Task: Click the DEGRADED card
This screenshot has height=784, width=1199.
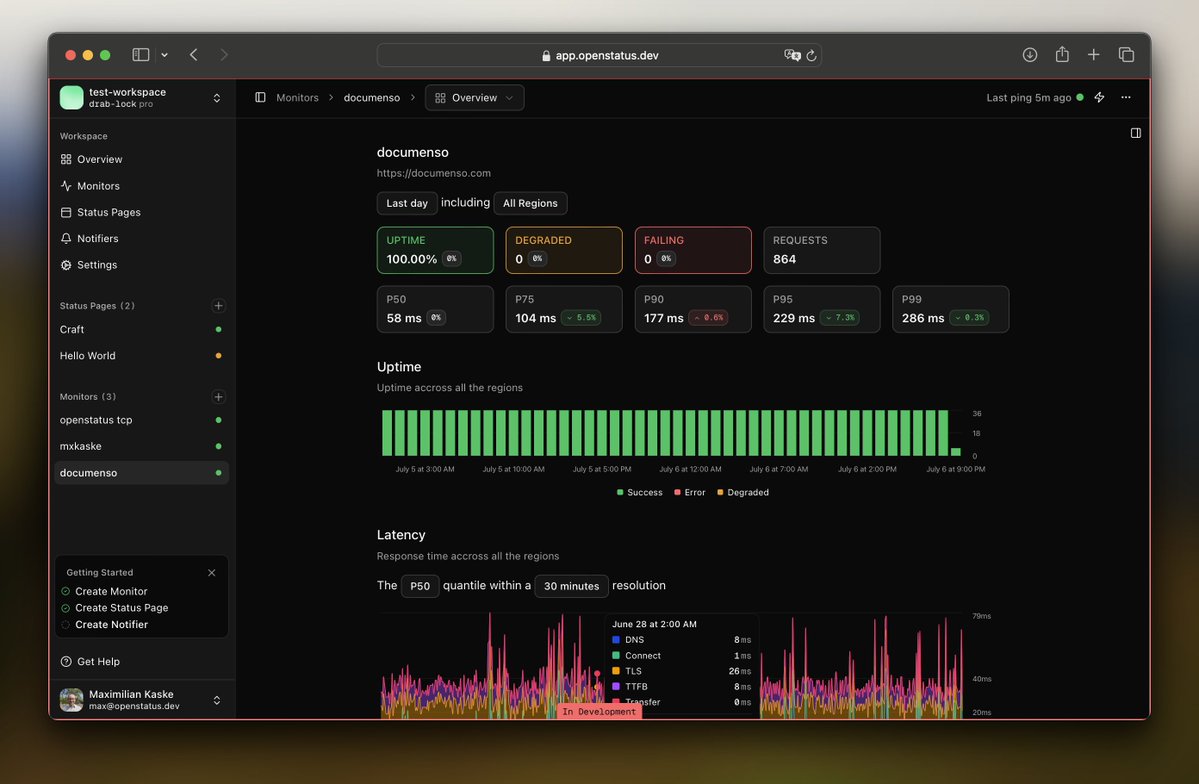Action: coord(564,250)
